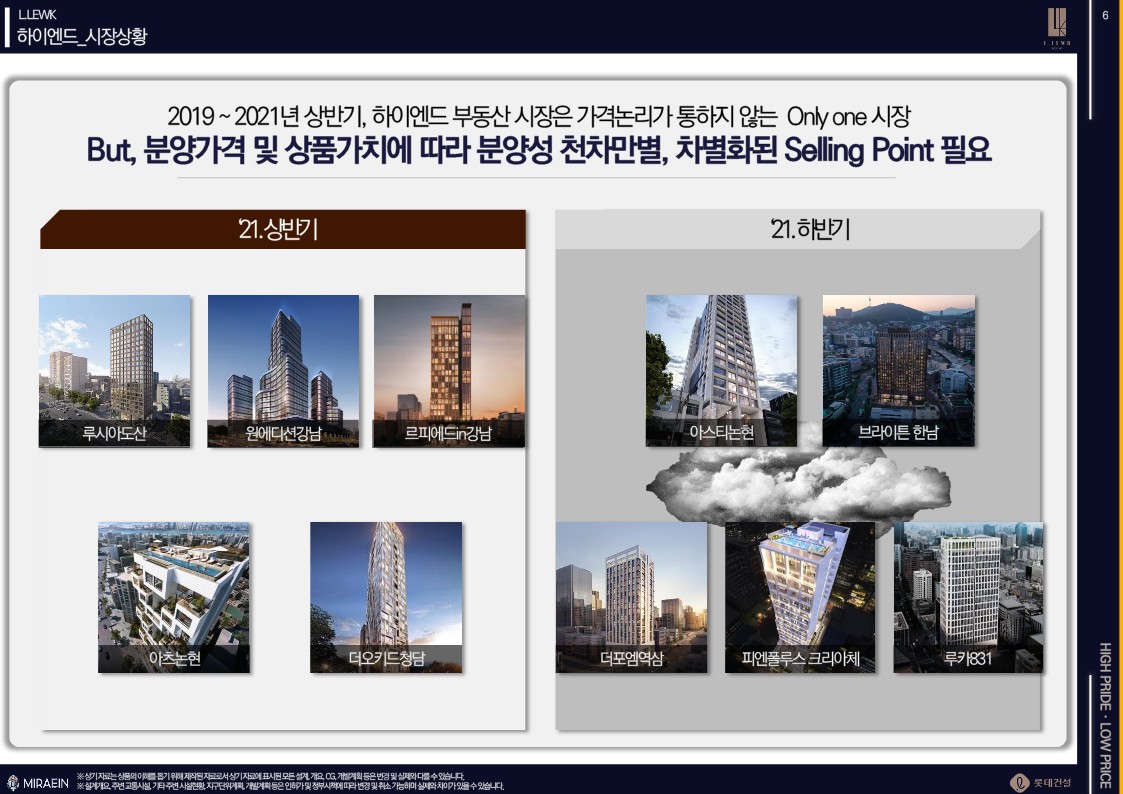The height and width of the screenshot is (794, 1123).
Task: Click the 브라이튼 한남 night view image
Action: coord(898,370)
